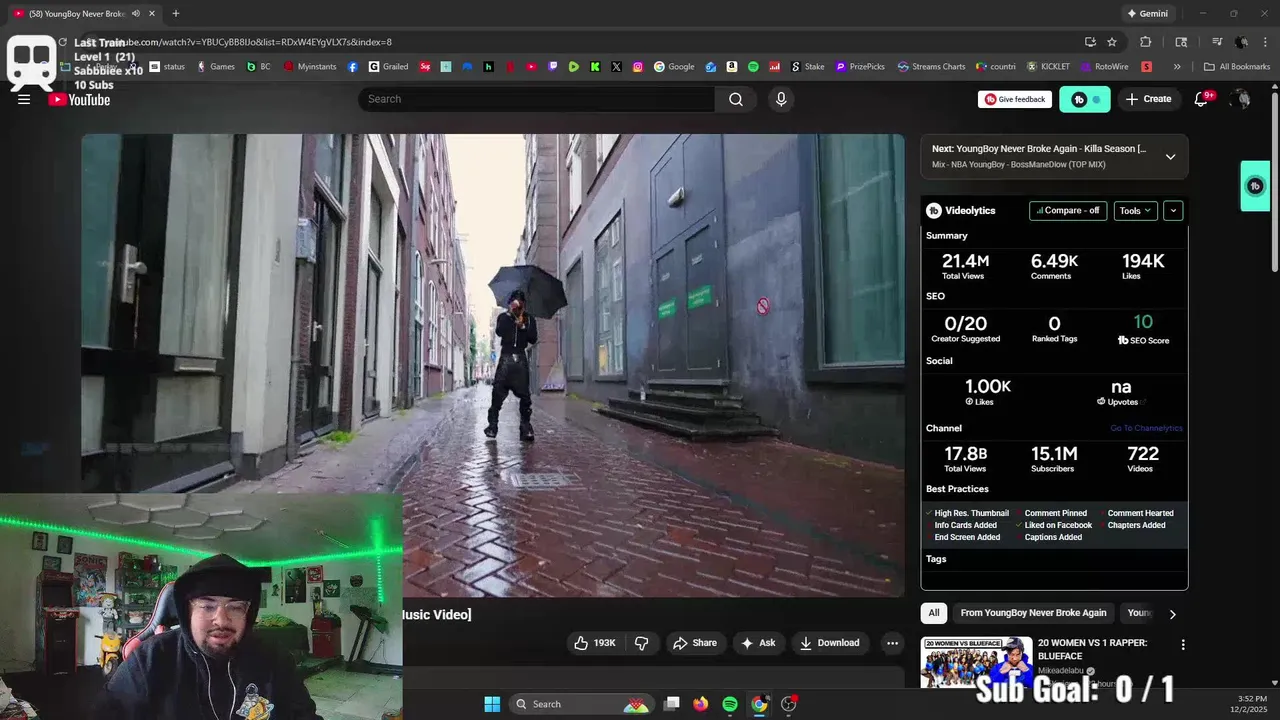Open options menu for 20 WOMEN VS 1 RAPPER video
1280x720 pixels.
1183,645
